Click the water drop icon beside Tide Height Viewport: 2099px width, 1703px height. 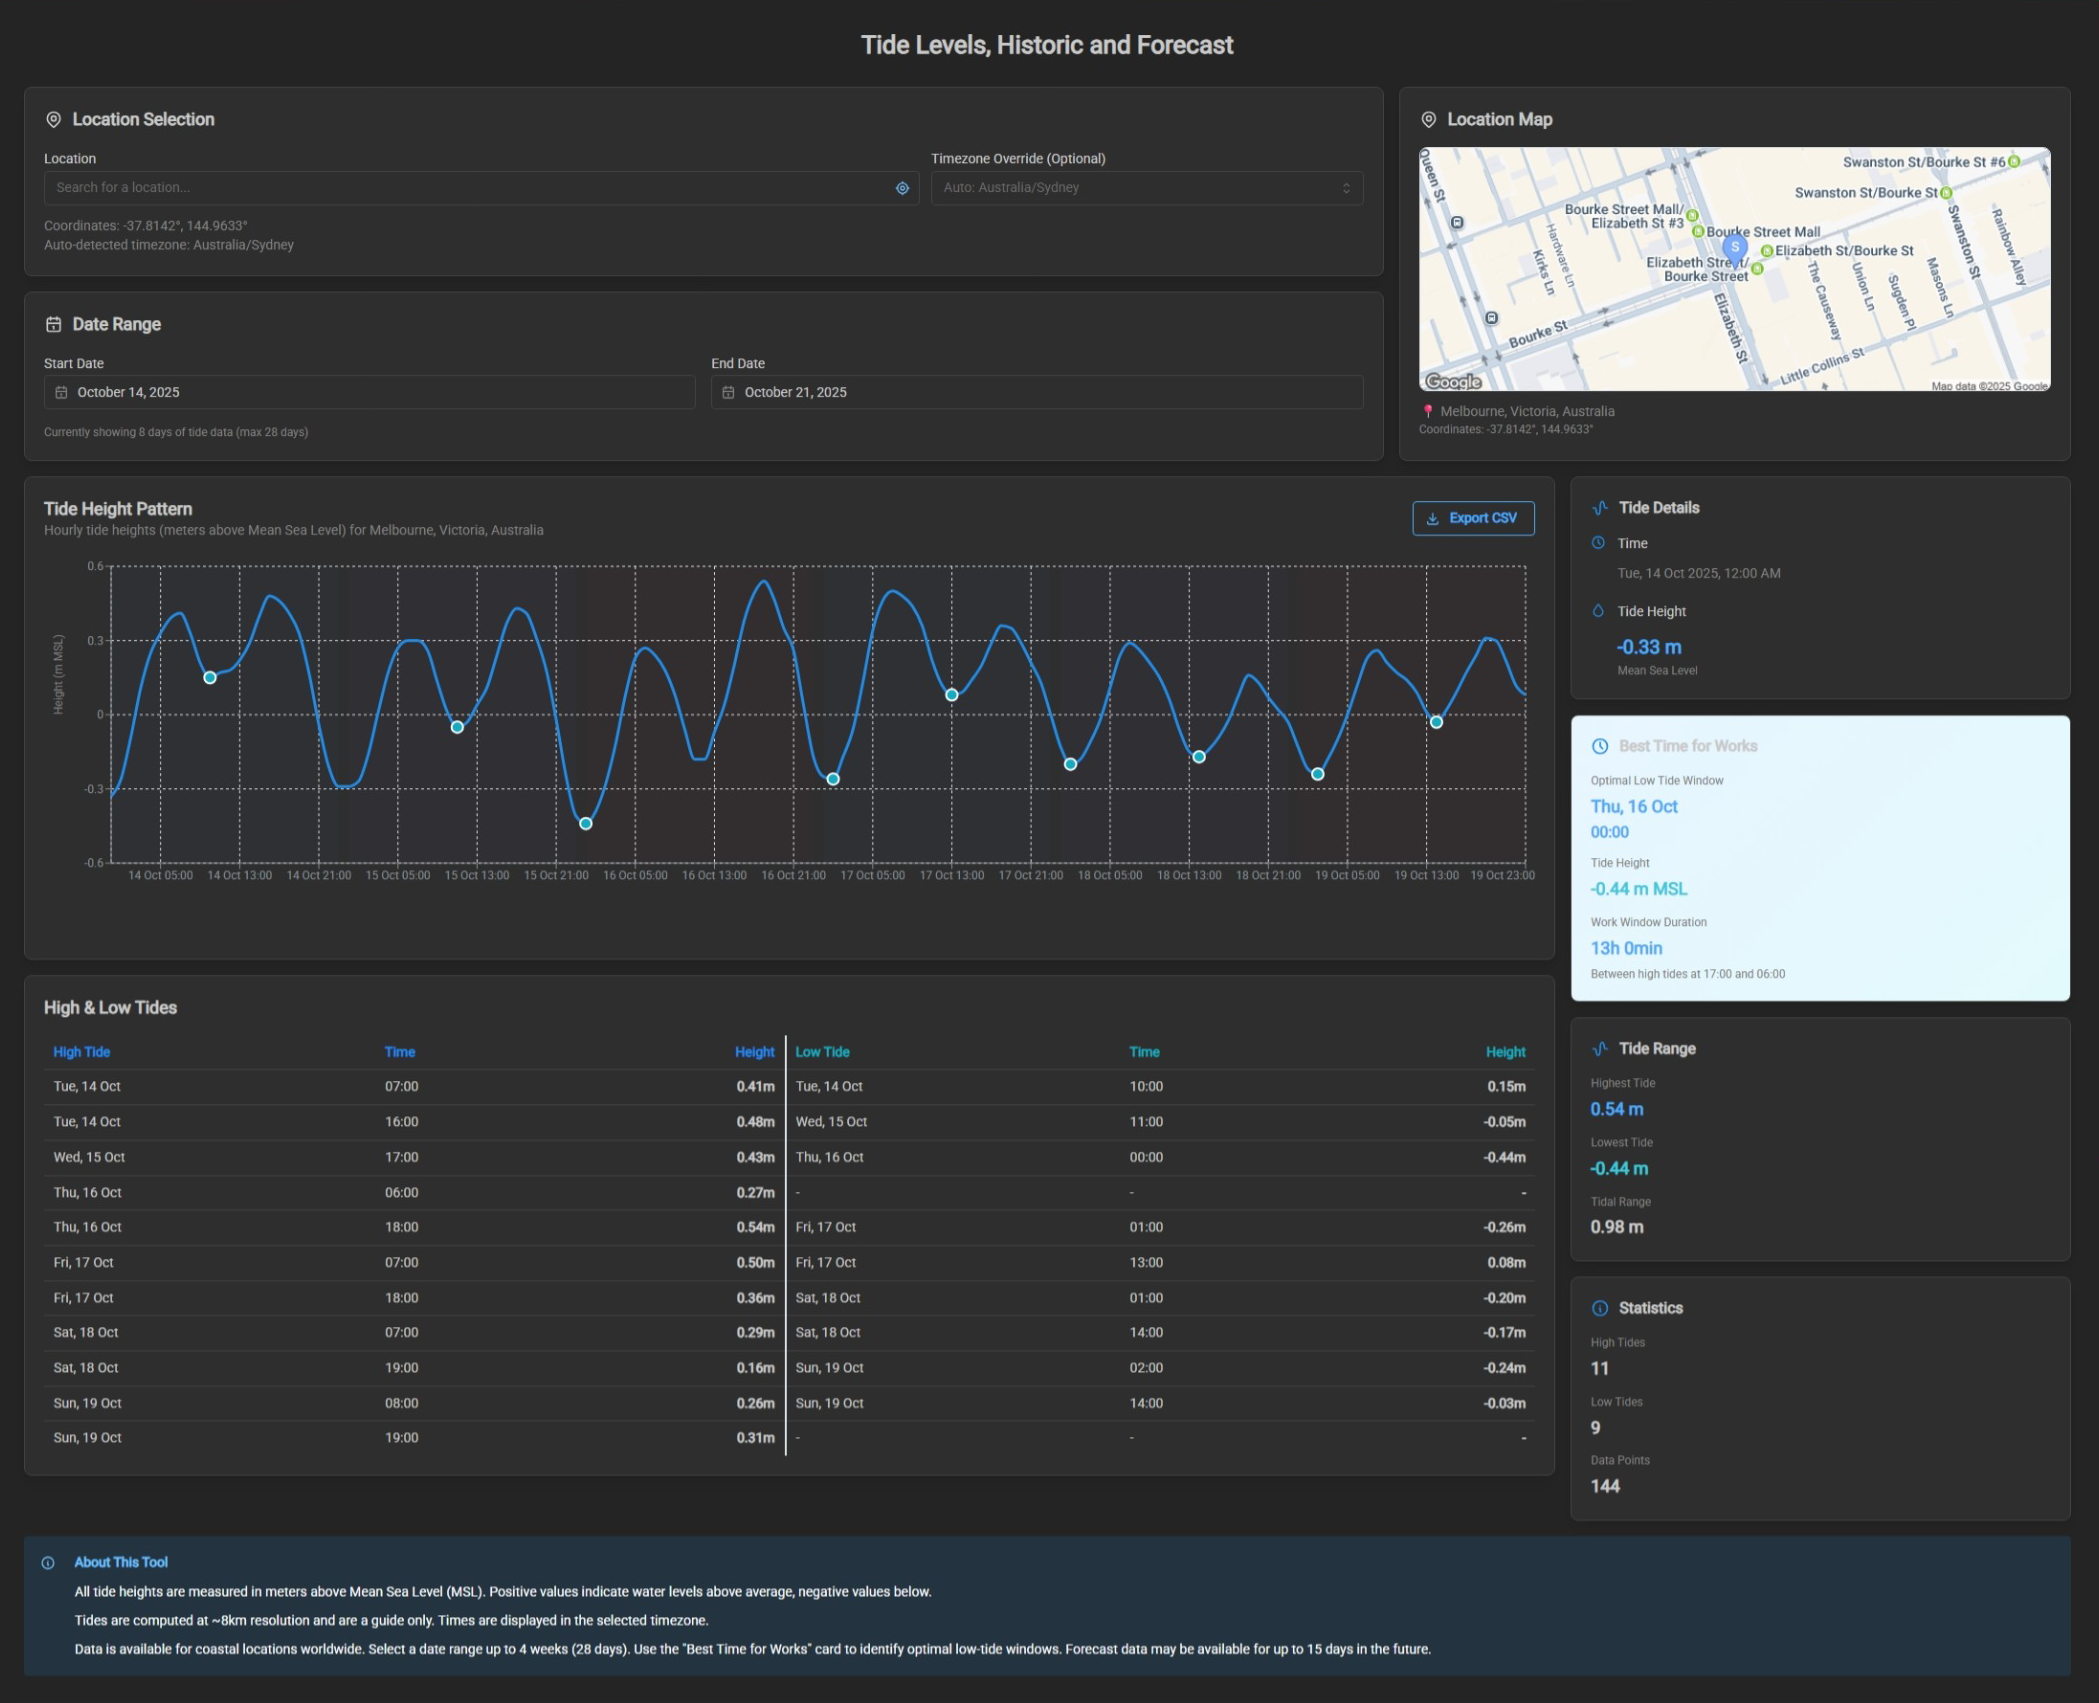pos(1598,611)
